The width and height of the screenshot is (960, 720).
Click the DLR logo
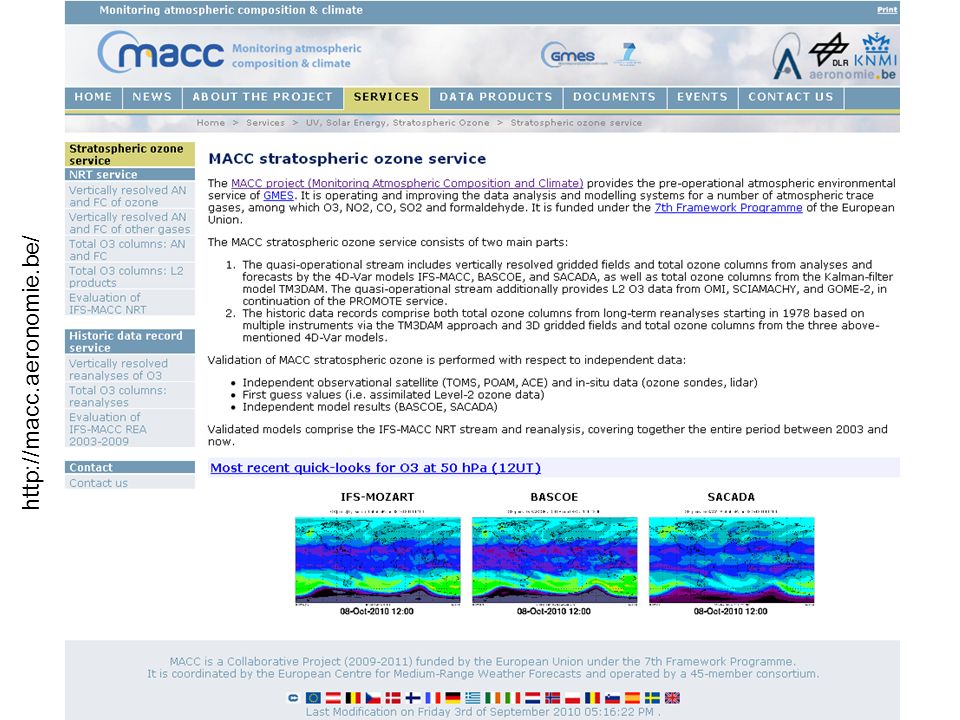point(830,50)
